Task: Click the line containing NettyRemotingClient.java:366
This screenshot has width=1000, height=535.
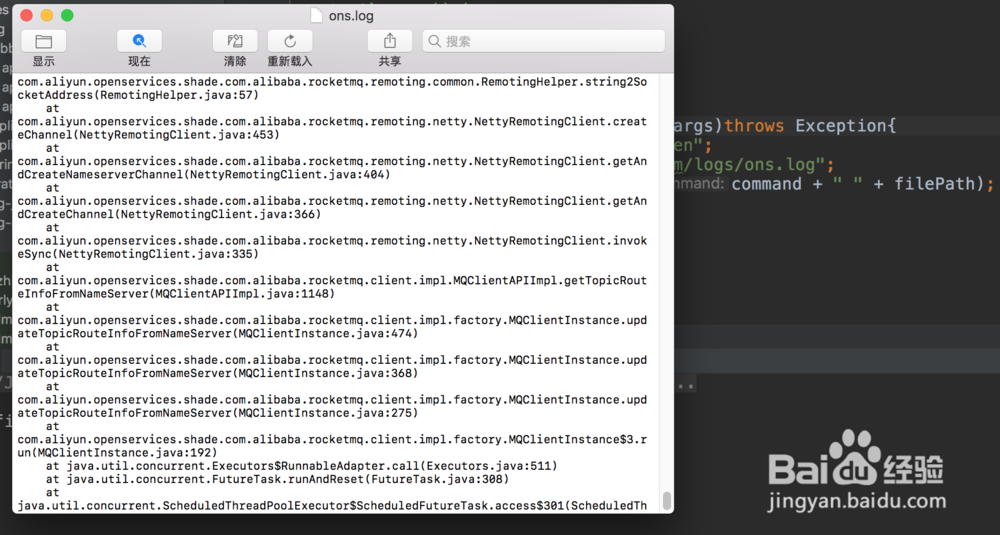Action: click(x=169, y=214)
